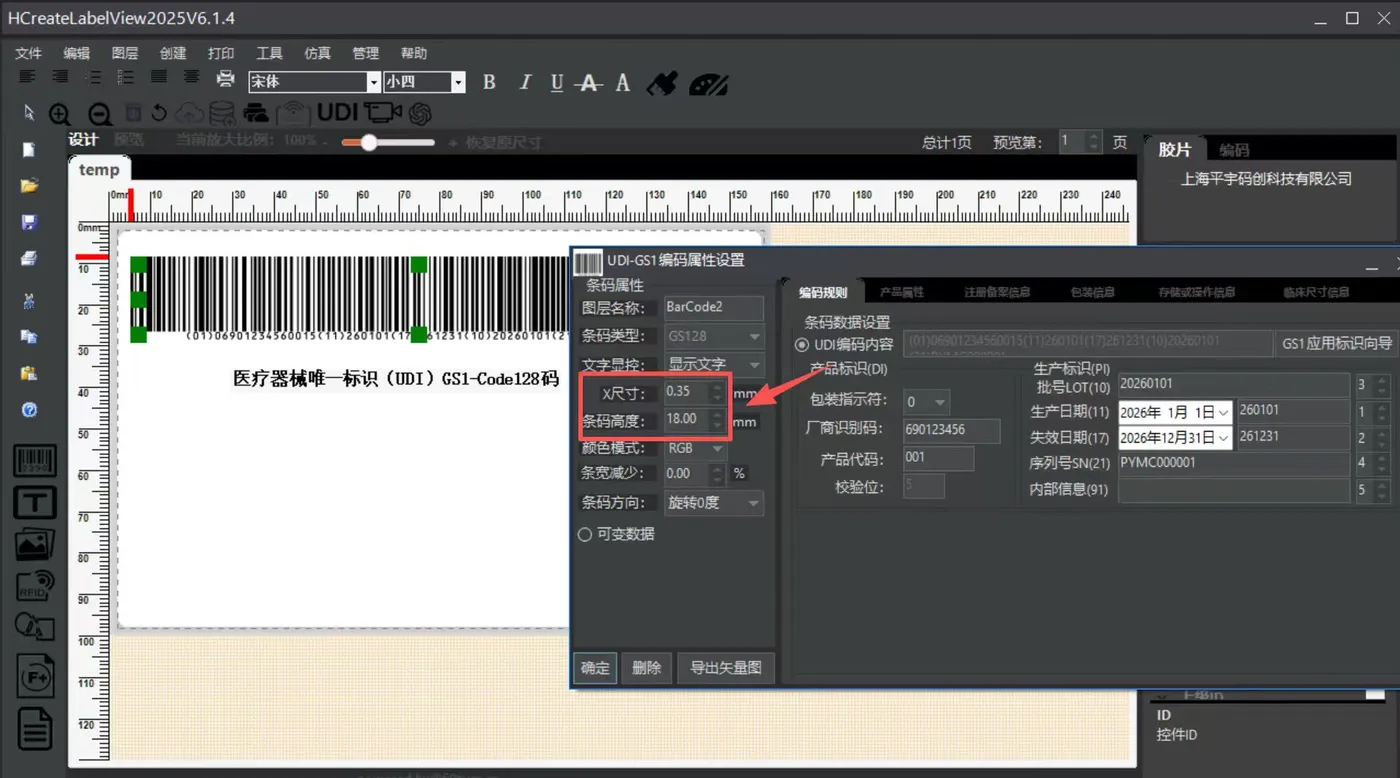Image resolution: width=1400 pixels, height=778 pixels.
Task: Select the zoom in magnifier tool
Action: [60, 114]
